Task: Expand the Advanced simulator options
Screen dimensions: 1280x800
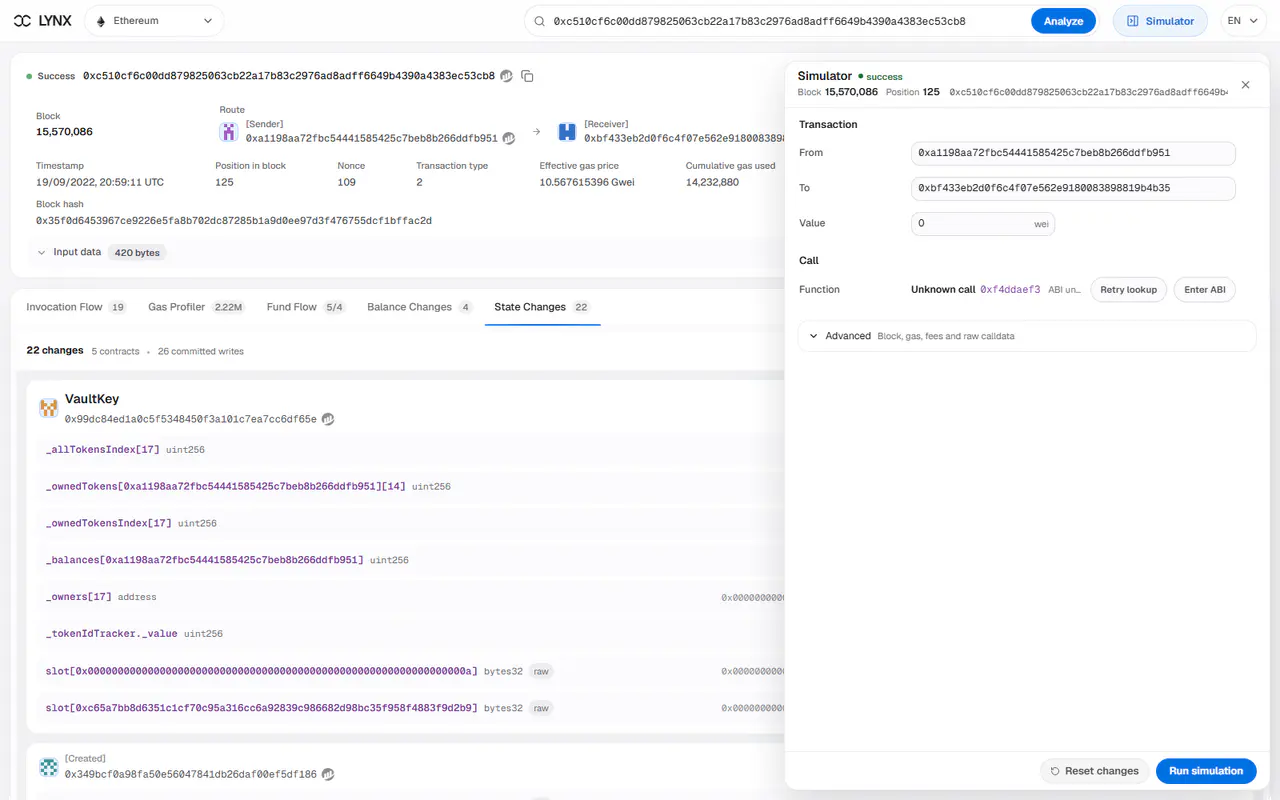Action: 1027,336
